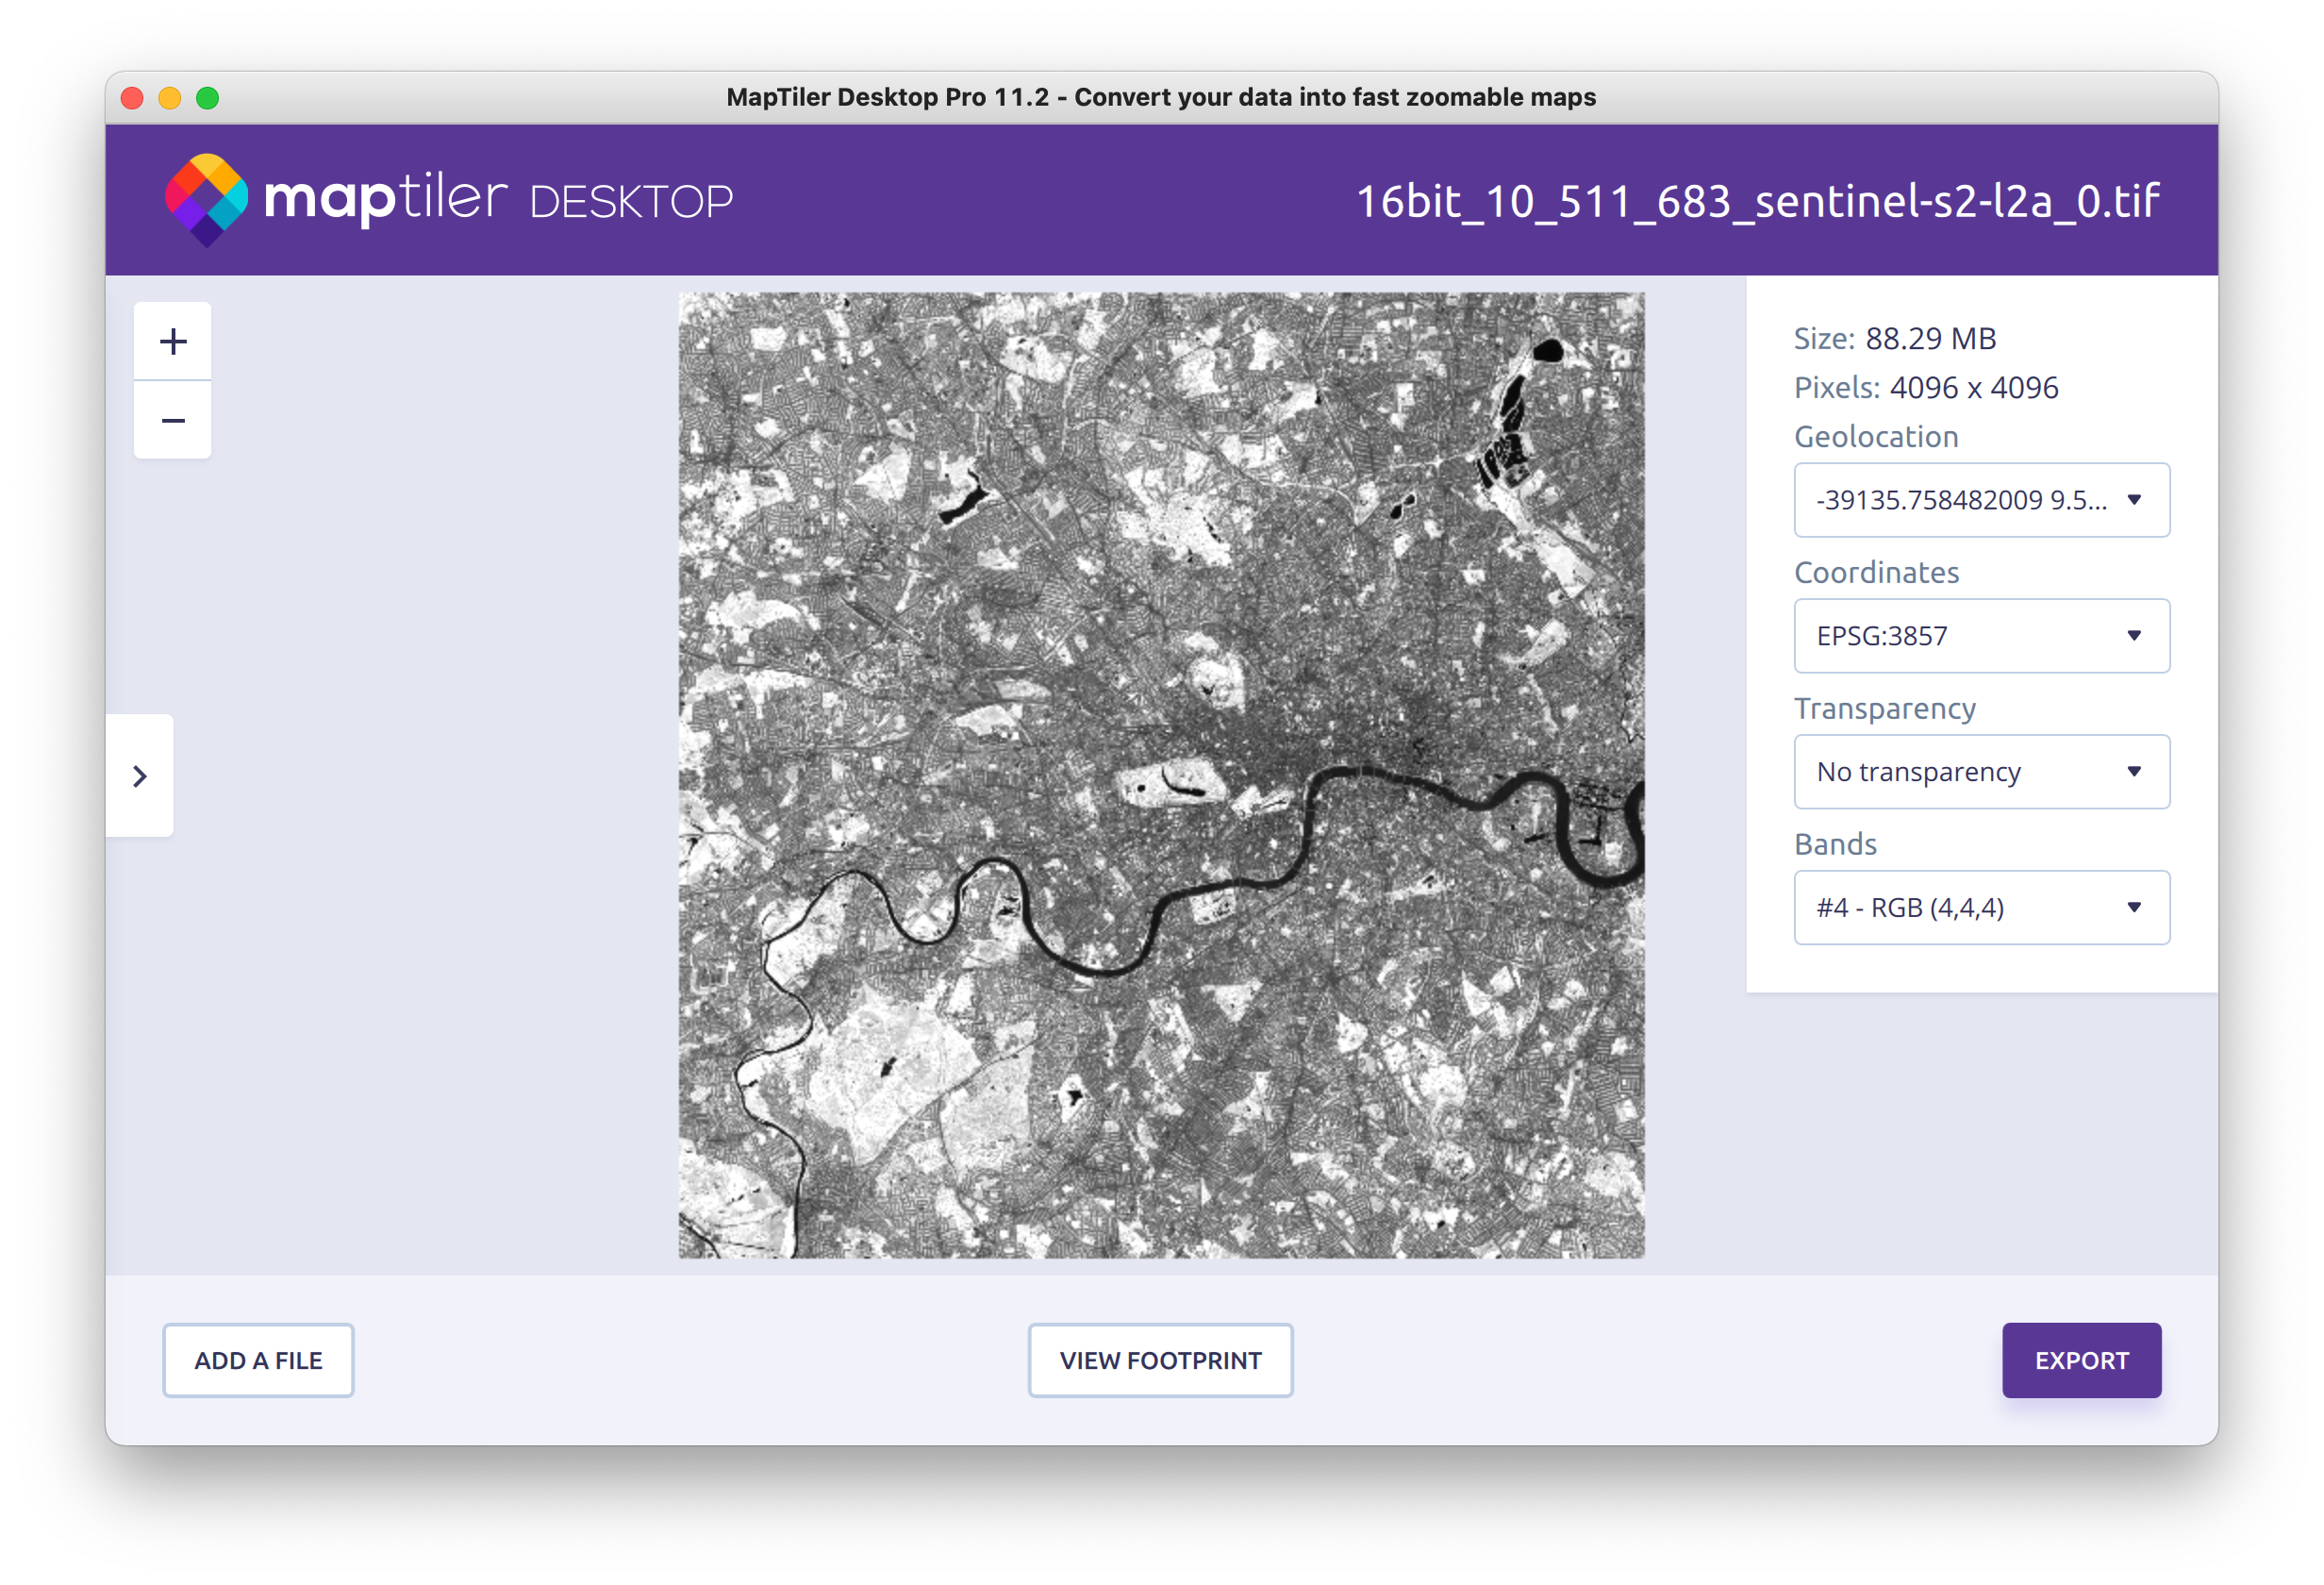
Task: Click the purple EXPORT button
Action: [x=2081, y=1360]
